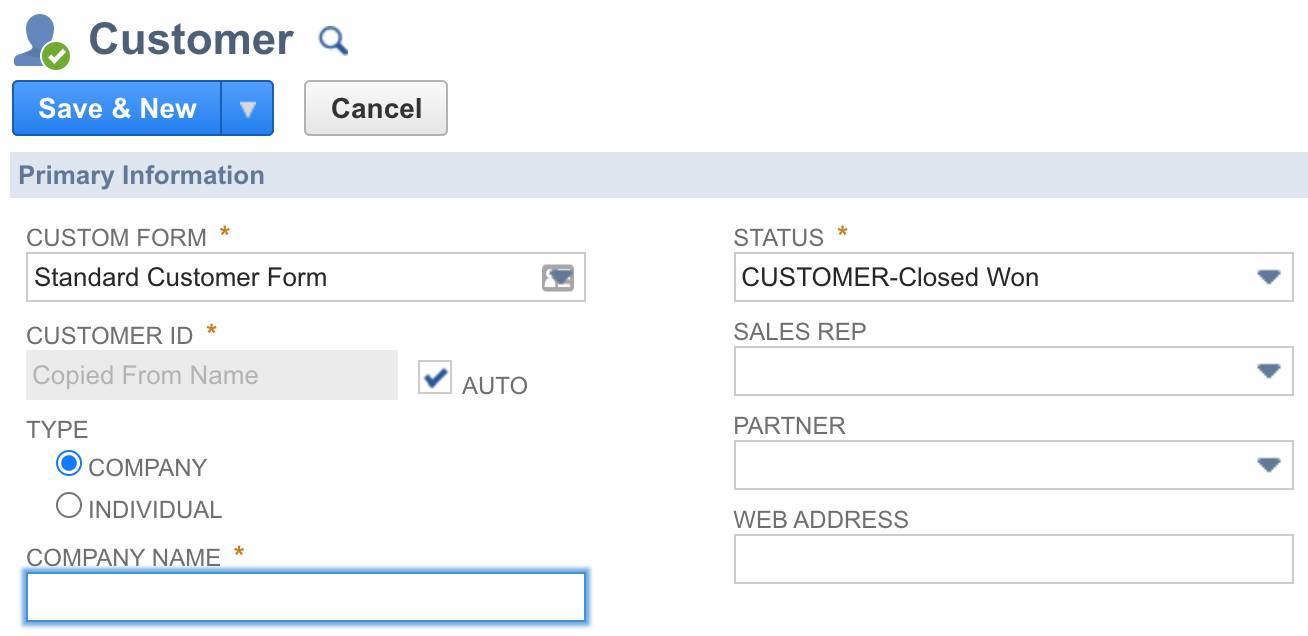The width and height of the screenshot is (1308, 636).
Task: Click the COMPANY NAME field label
Action: [123, 557]
